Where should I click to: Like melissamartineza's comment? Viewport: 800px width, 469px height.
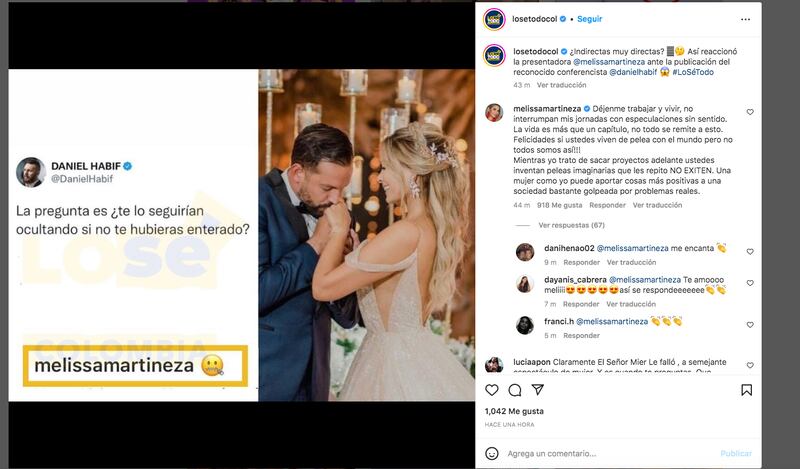coord(750,112)
